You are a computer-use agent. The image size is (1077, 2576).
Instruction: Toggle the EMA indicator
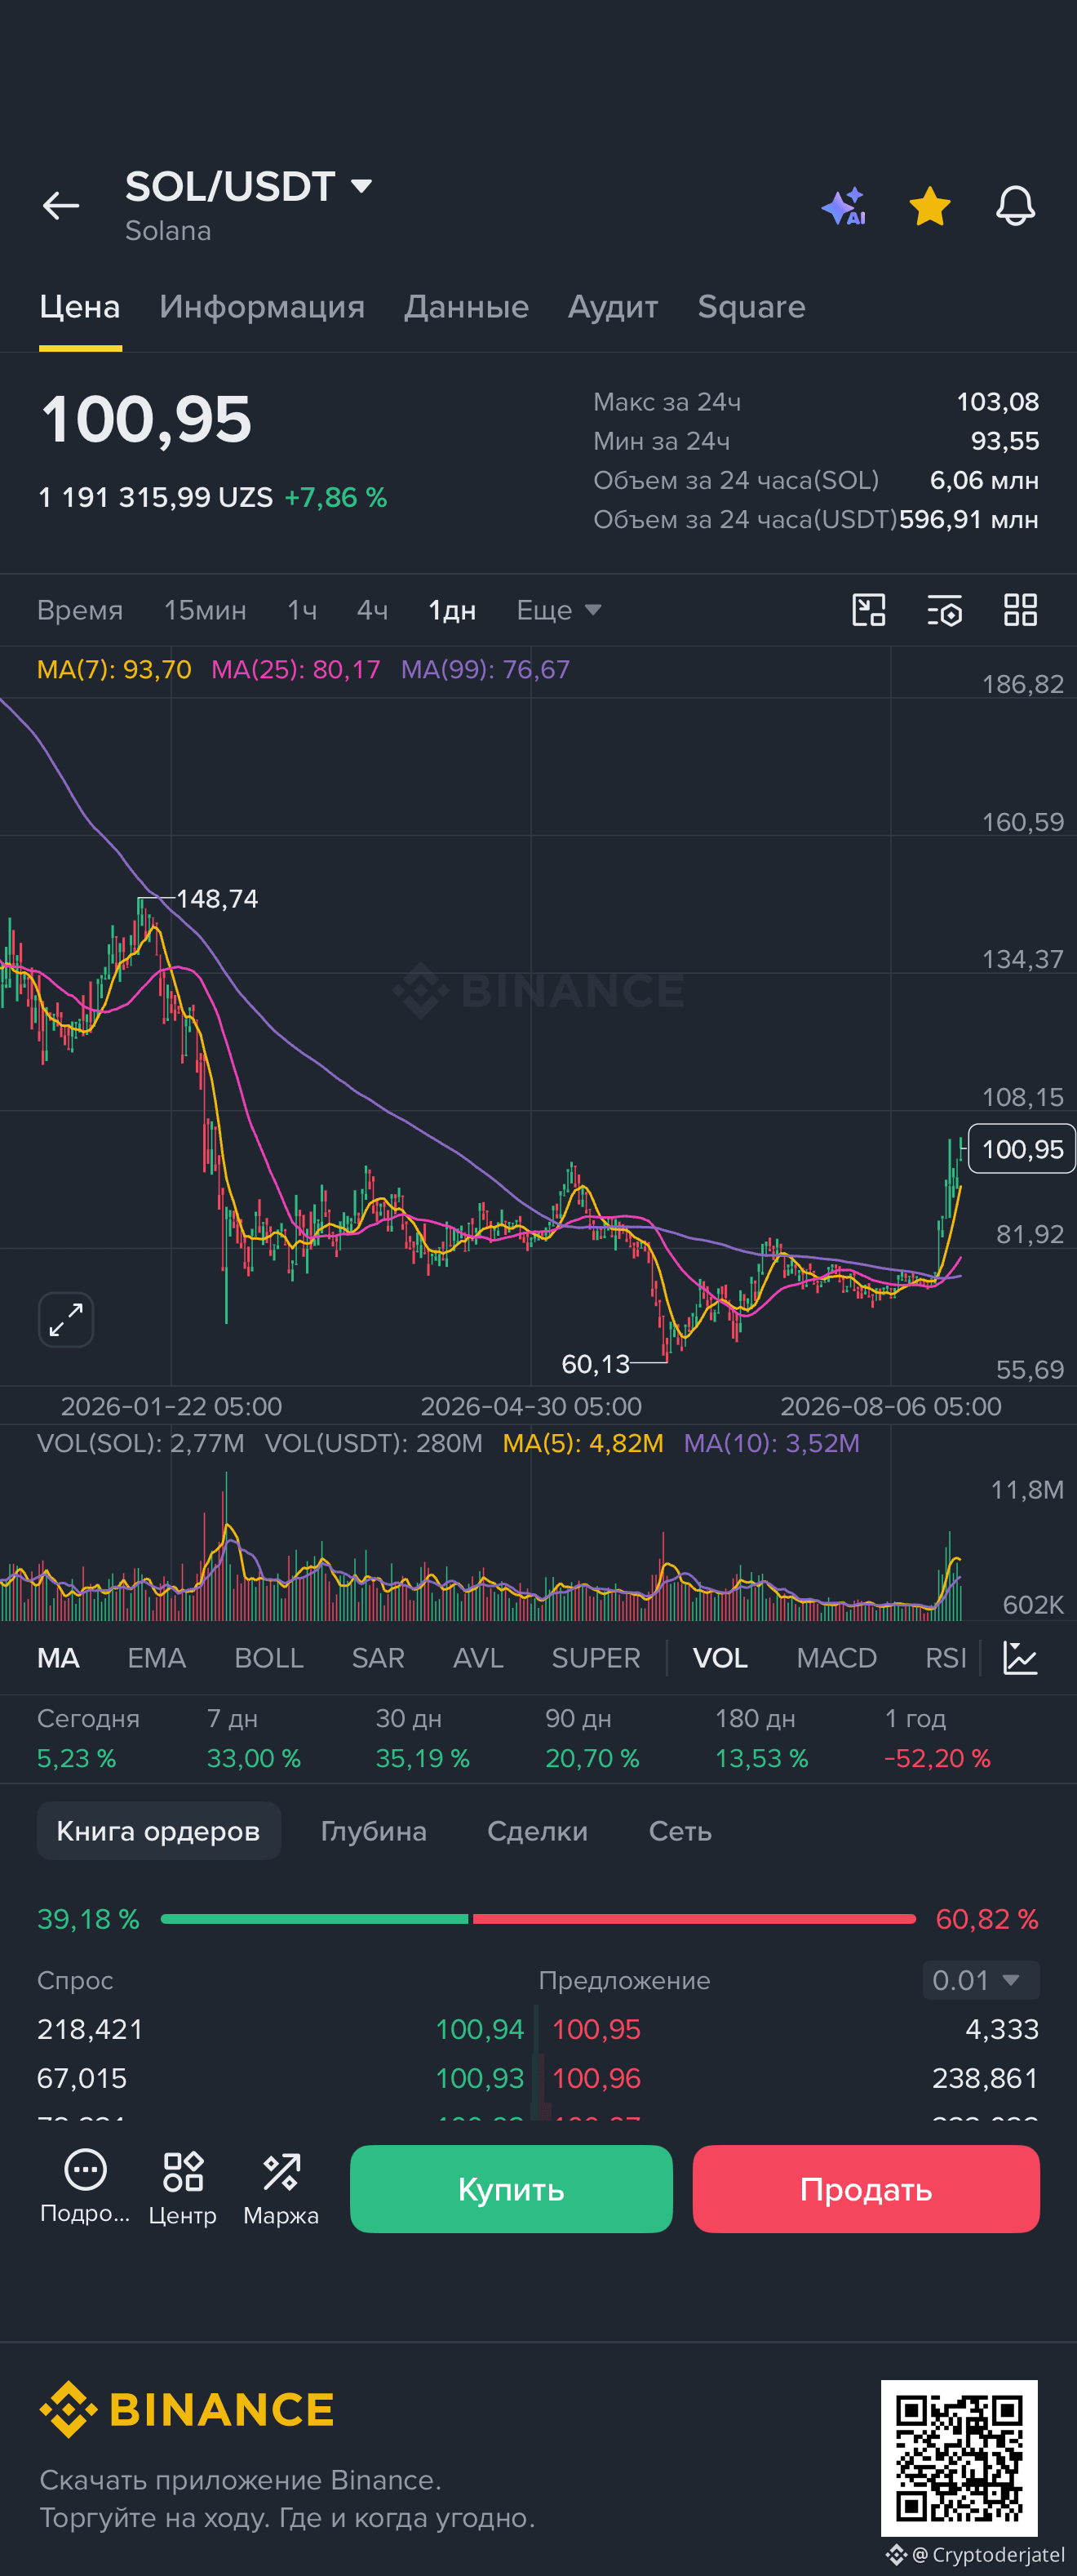click(156, 1658)
